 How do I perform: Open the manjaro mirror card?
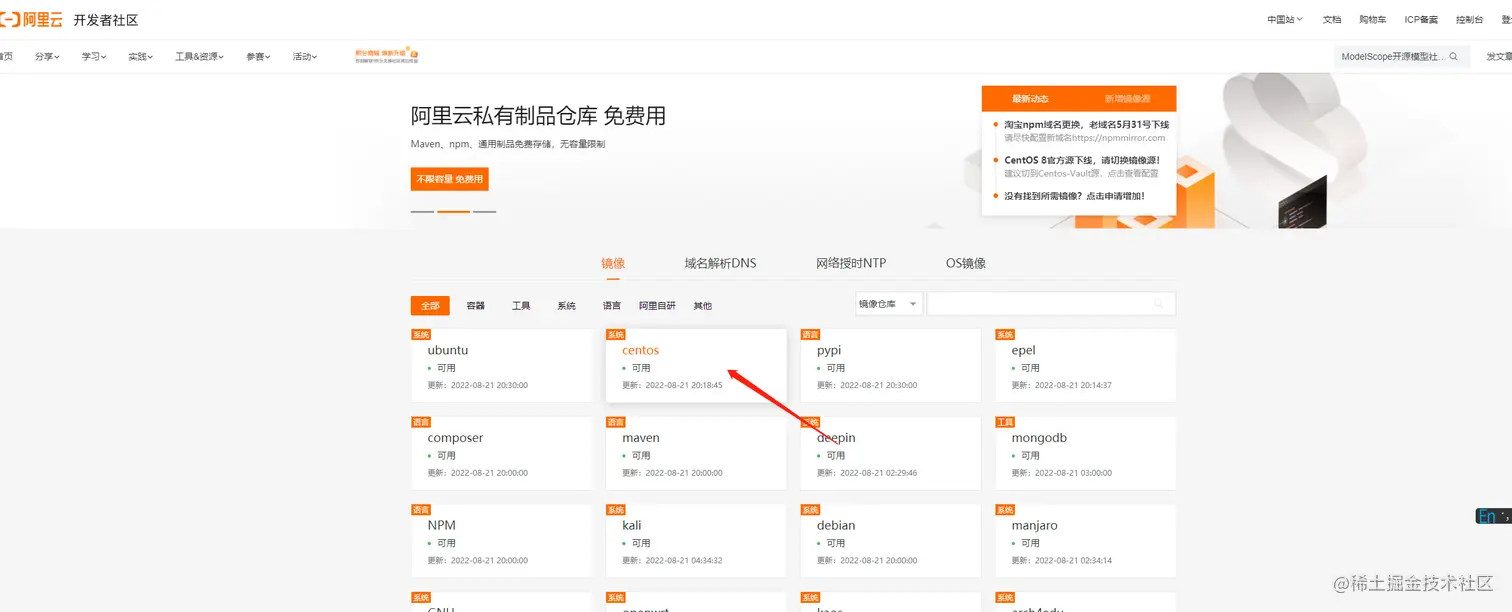pyautogui.click(x=1085, y=541)
